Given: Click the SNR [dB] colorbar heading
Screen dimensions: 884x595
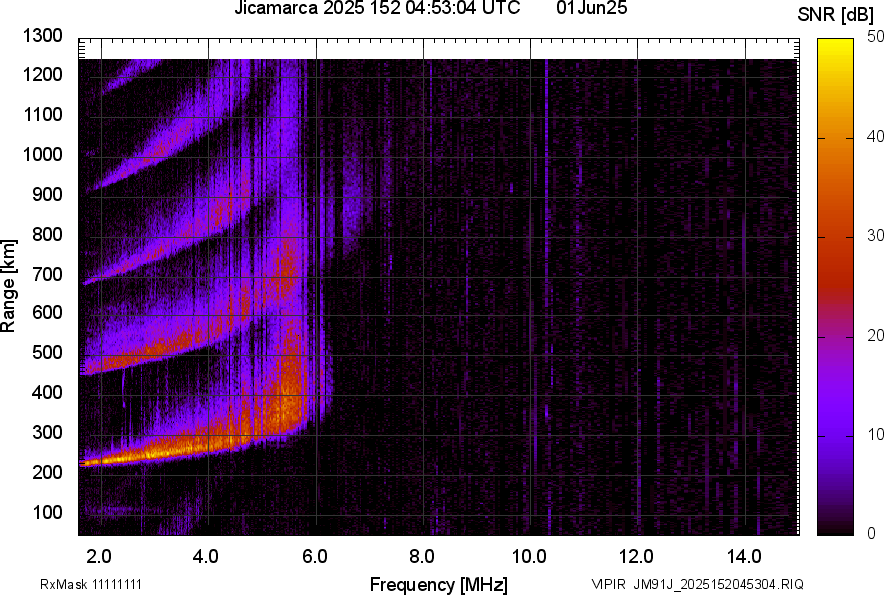Looking at the screenshot, I should click(x=836, y=15).
